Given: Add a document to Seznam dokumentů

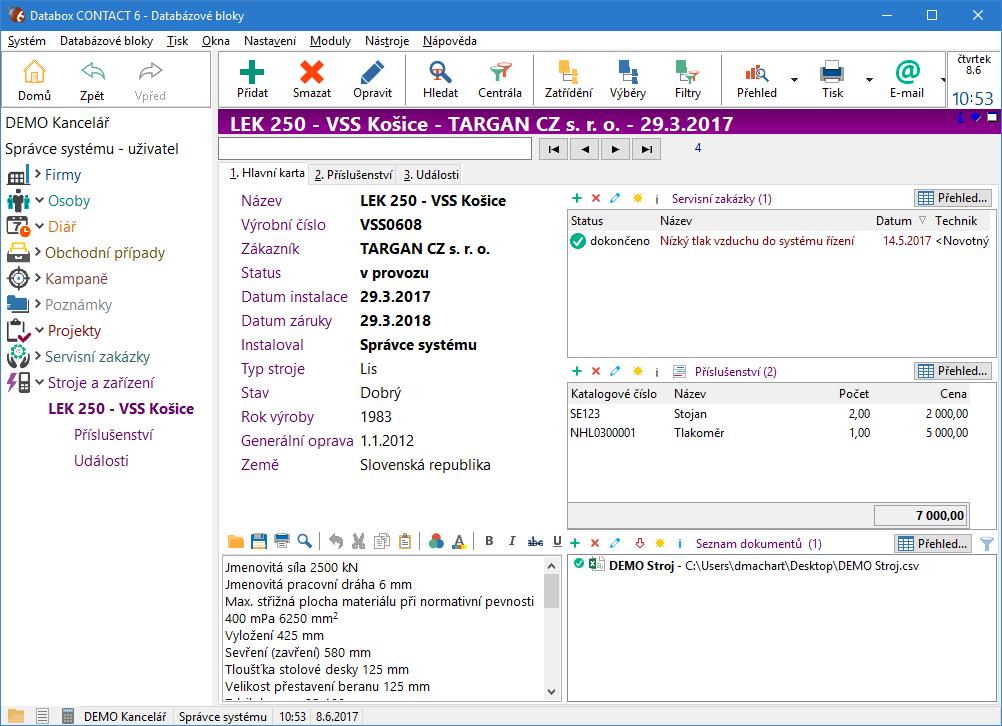Looking at the screenshot, I should click(575, 543).
